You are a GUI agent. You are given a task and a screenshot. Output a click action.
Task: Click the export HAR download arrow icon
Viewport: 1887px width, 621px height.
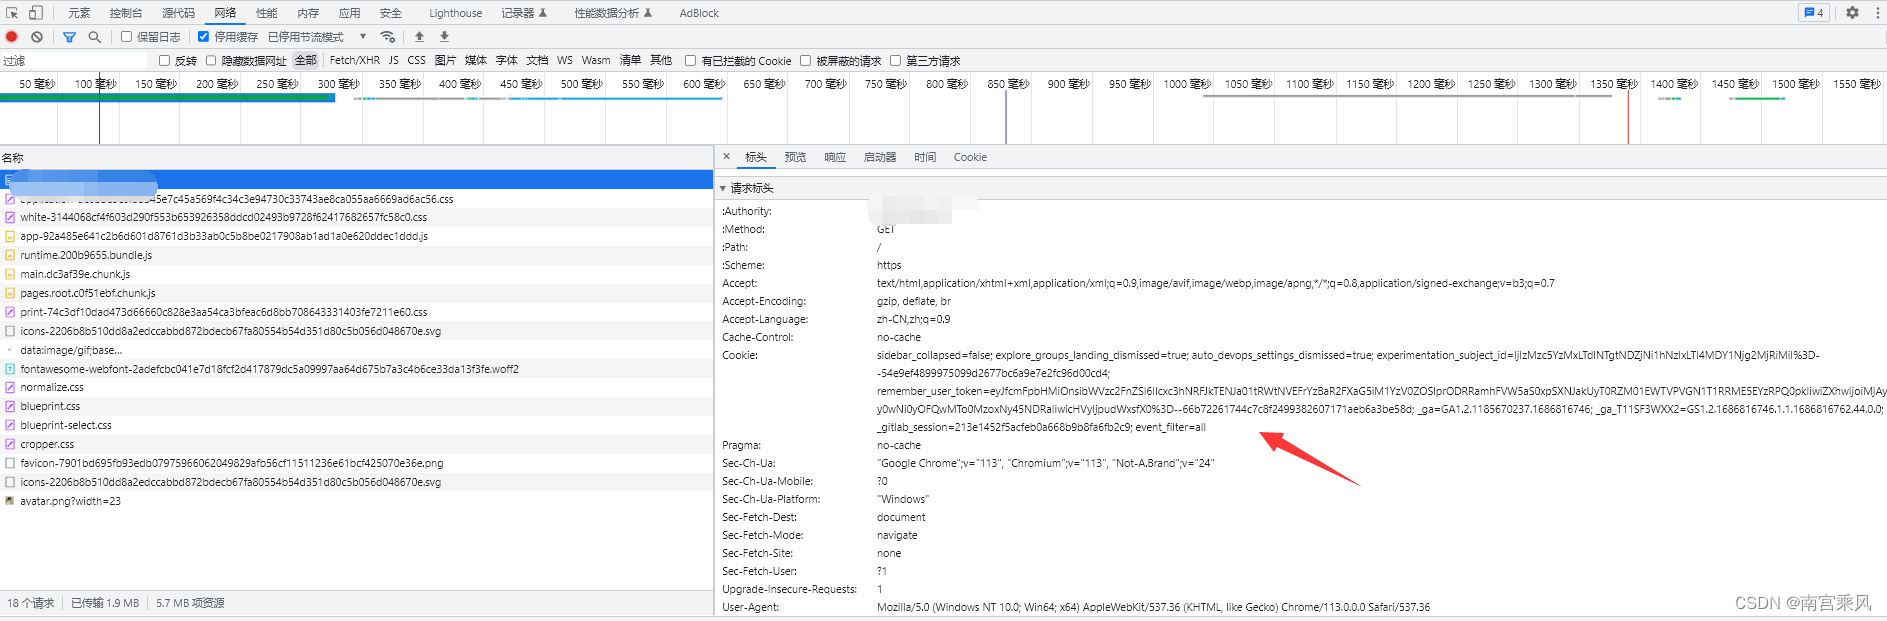(444, 37)
